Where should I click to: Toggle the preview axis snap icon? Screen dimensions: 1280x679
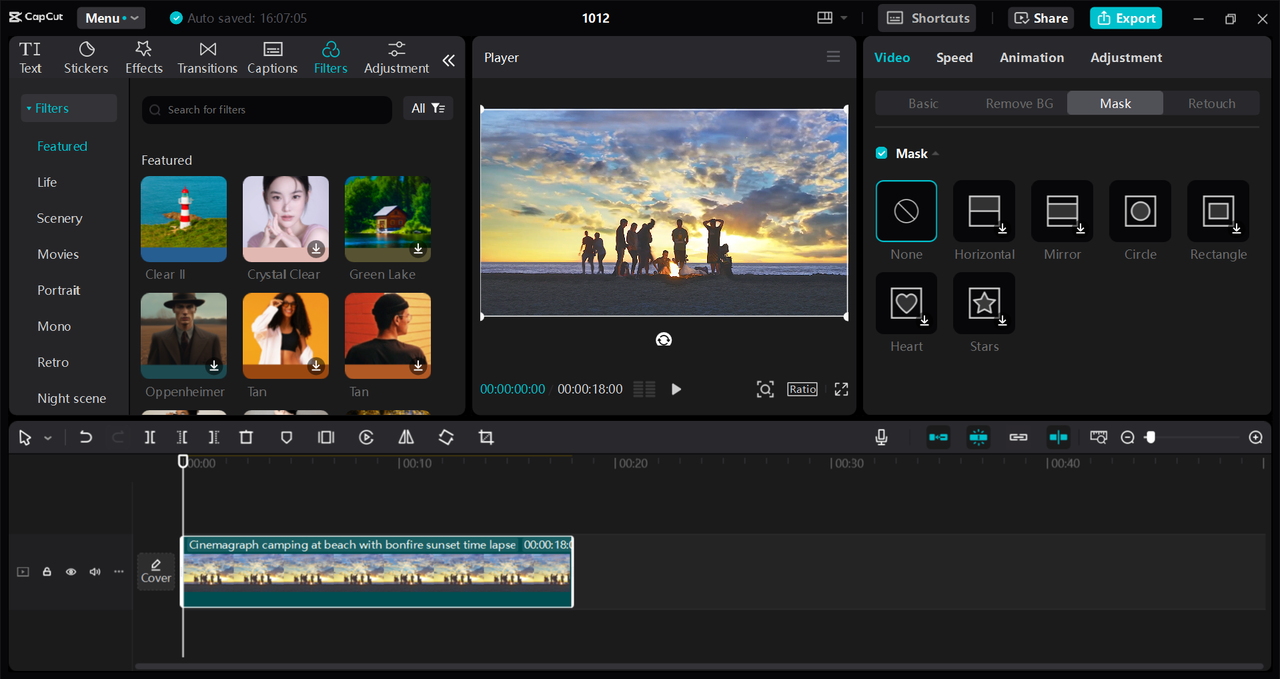coord(1058,437)
